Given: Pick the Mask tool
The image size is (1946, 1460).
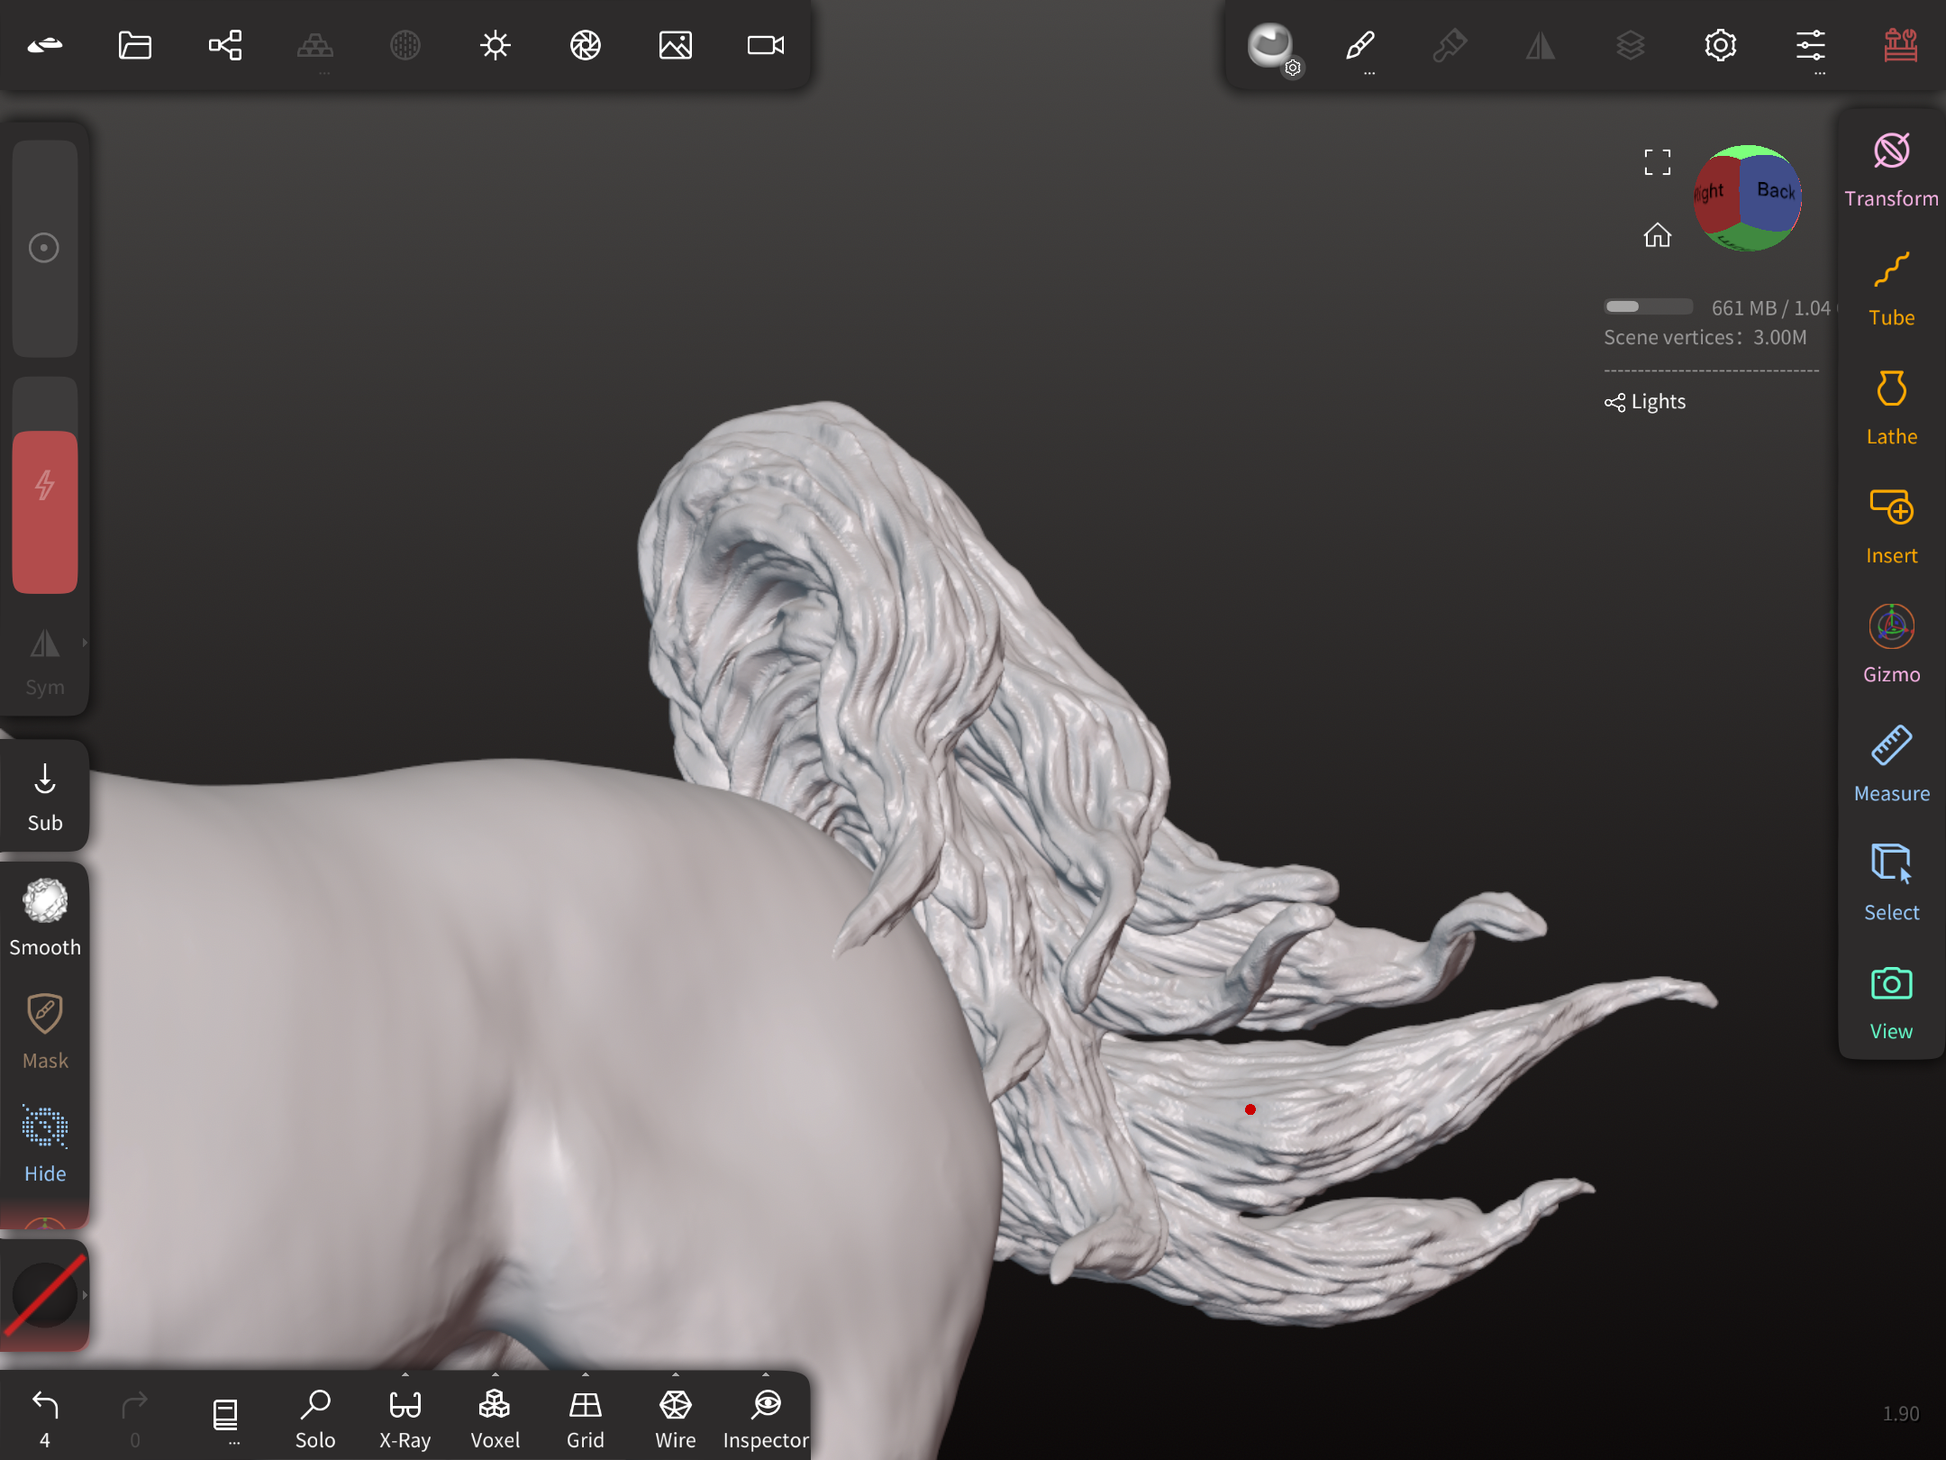Looking at the screenshot, I should point(45,1030).
